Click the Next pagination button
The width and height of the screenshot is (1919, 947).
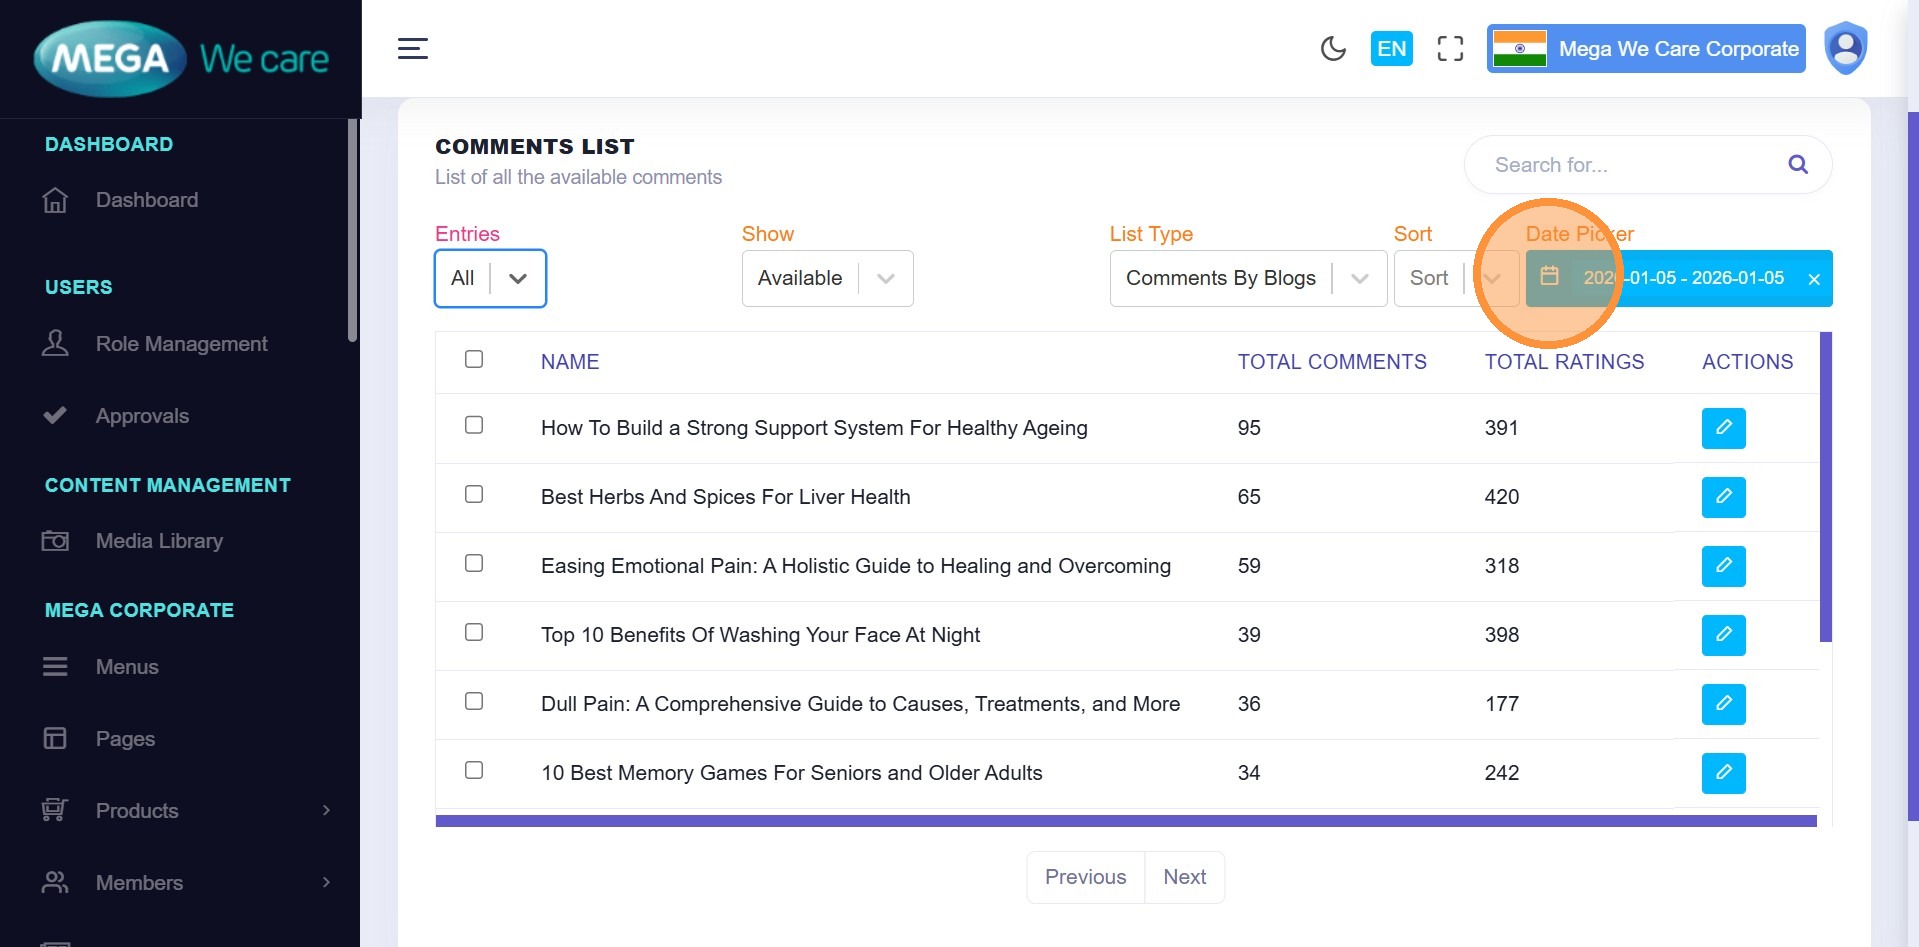pos(1184,877)
